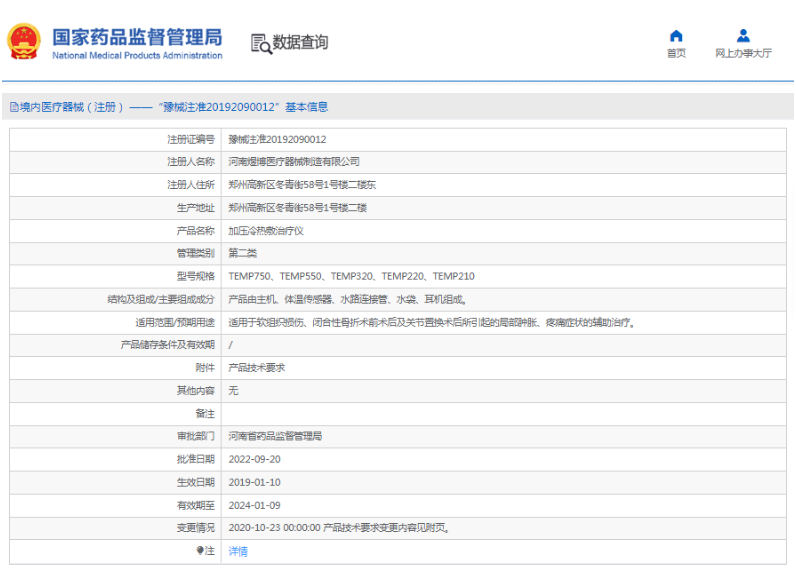Image resolution: width=796 pixels, height=571 pixels.
Task: Select effective date 2019-01-10
Action: (254, 483)
